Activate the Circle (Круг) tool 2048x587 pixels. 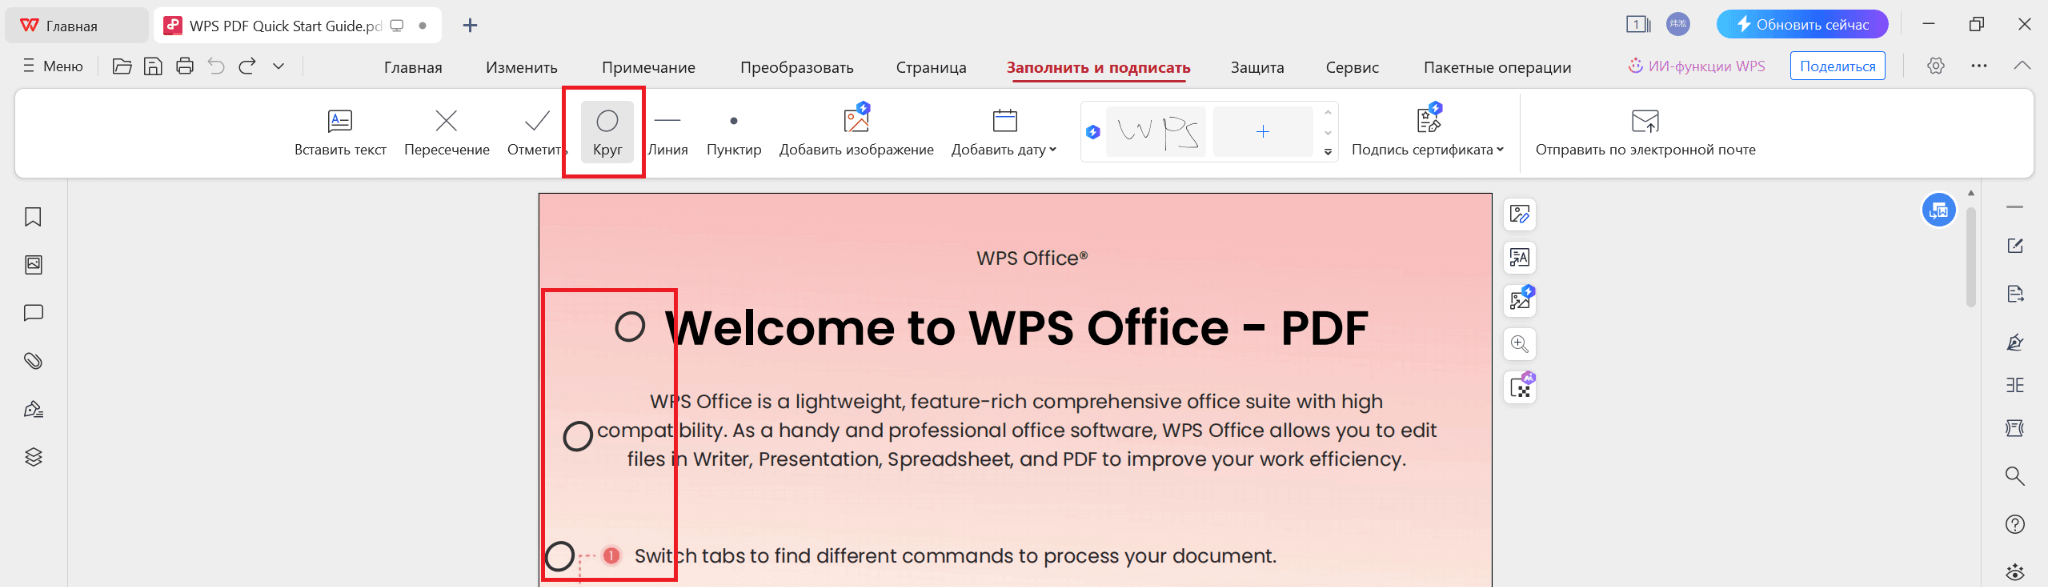point(607,133)
